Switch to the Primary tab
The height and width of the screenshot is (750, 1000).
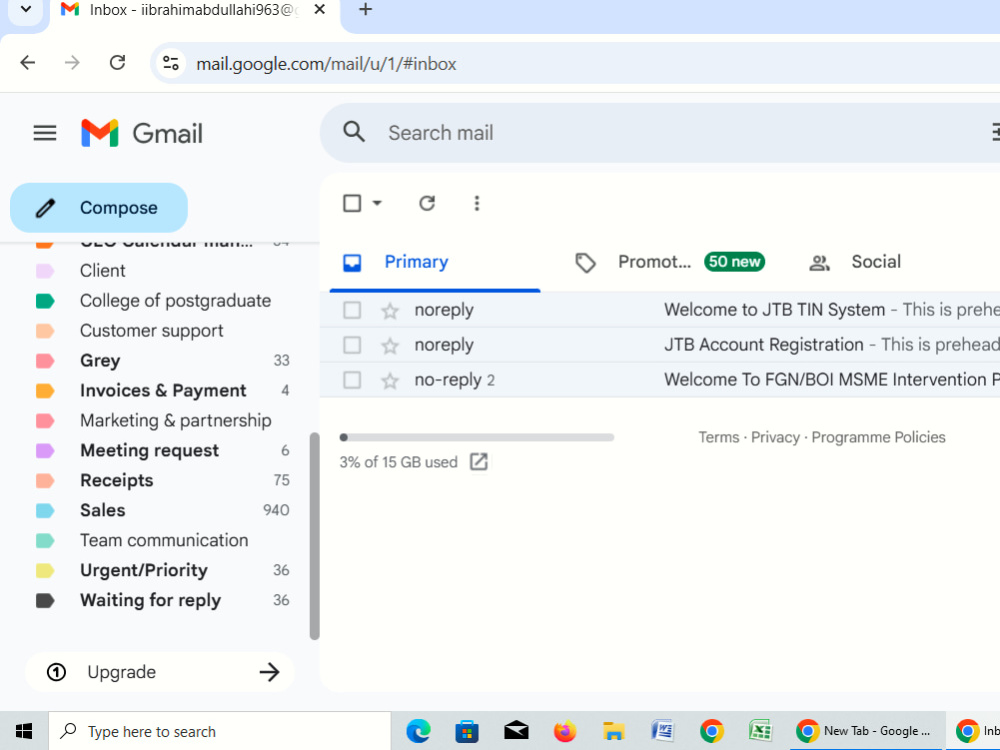tap(435, 262)
